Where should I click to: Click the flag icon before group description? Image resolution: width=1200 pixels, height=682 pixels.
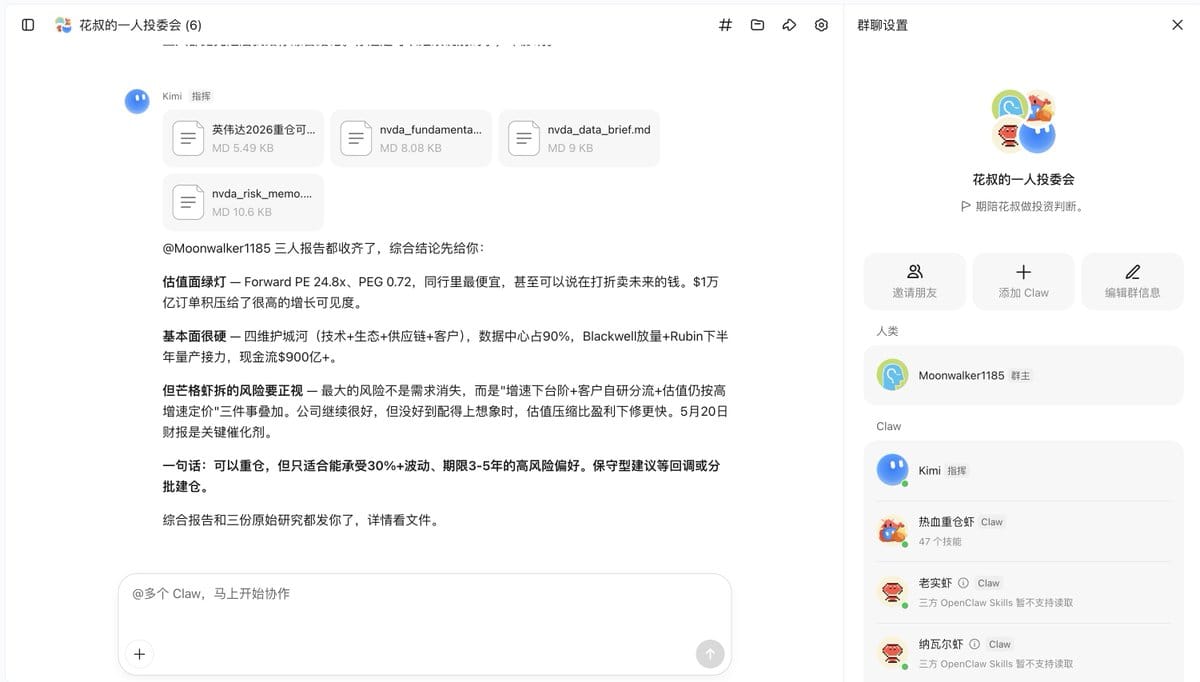pos(966,207)
